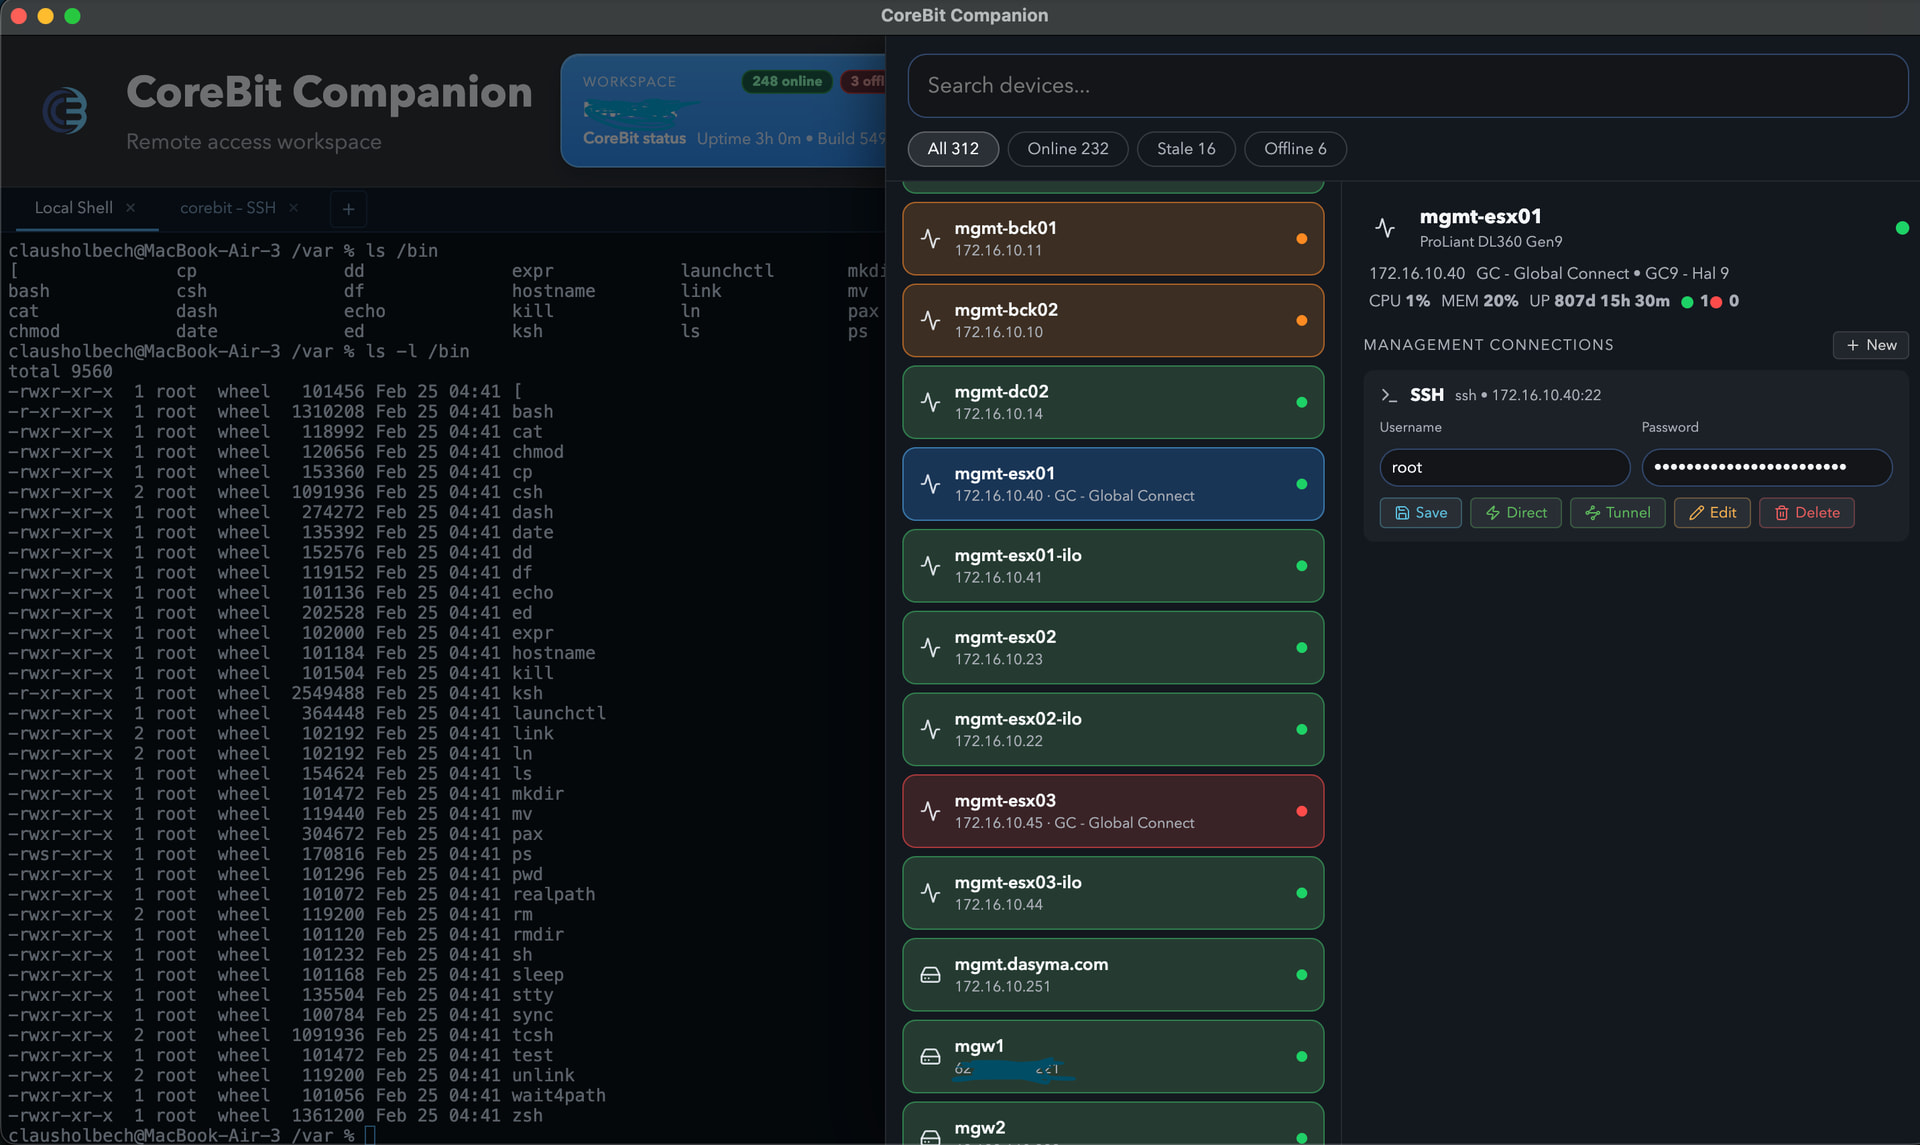Screen dimensions: 1920x1145
Task: Start a Direct SSH connection
Action: pos(1516,513)
